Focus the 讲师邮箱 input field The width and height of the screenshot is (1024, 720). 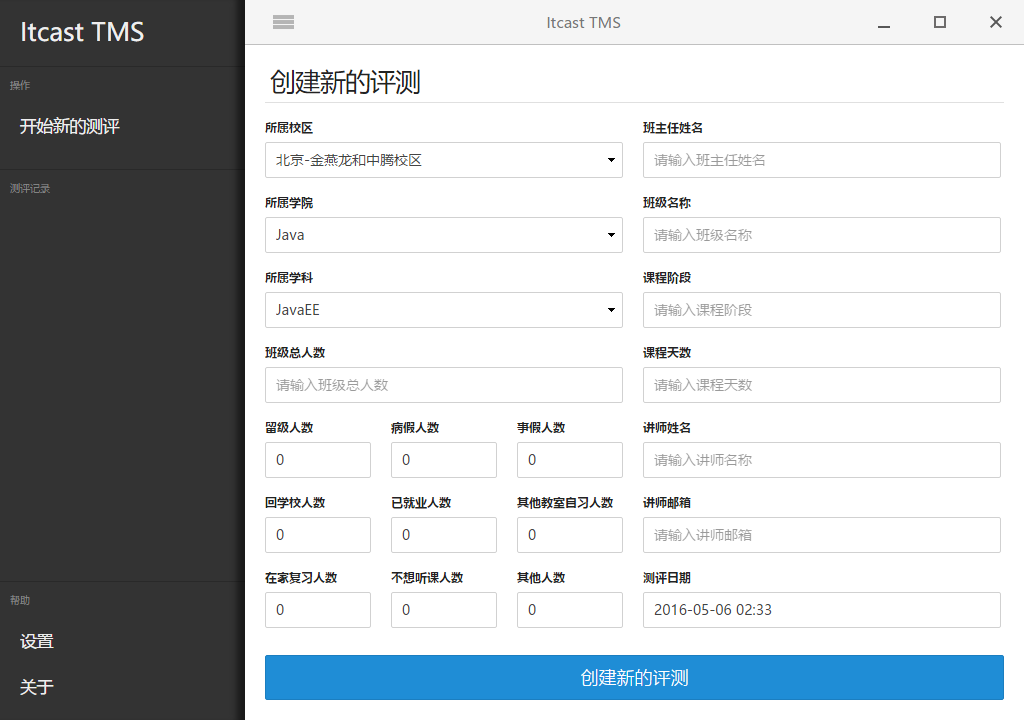tap(822, 535)
